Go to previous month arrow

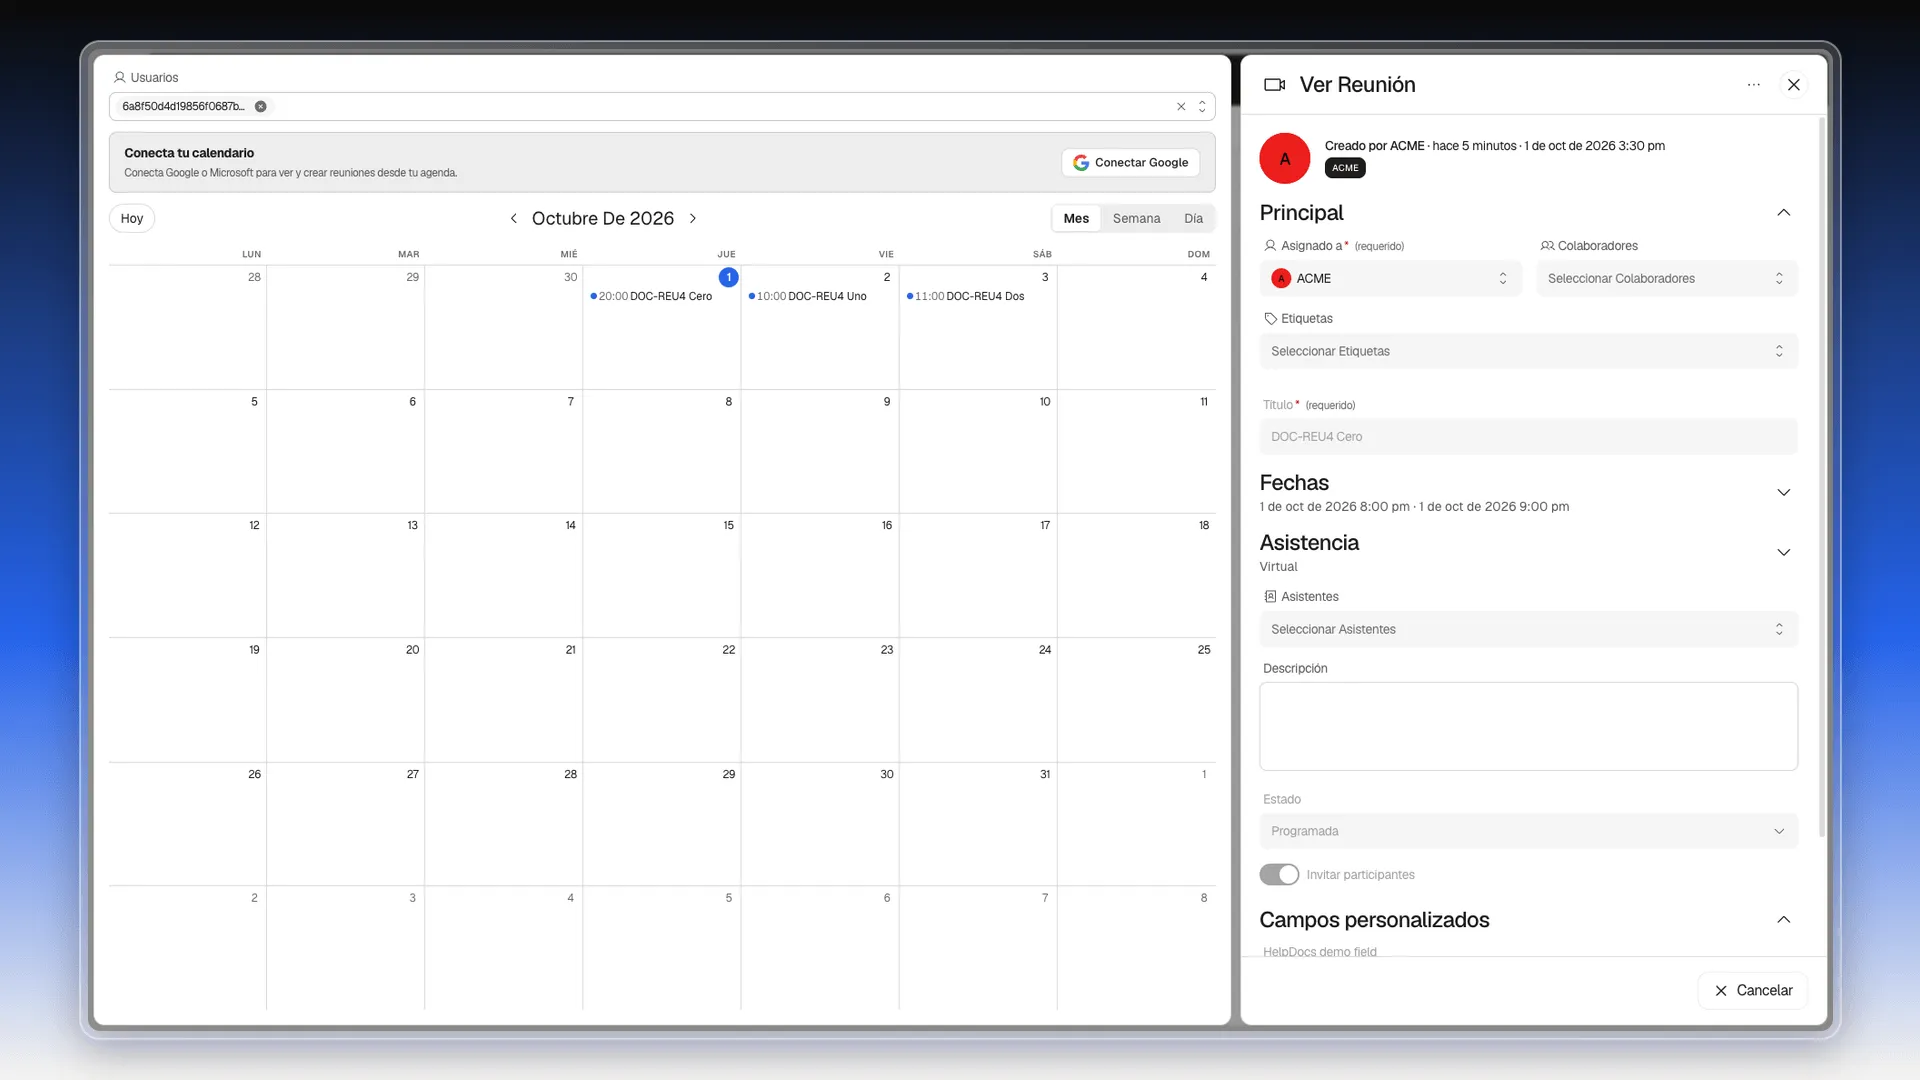tap(514, 218)
